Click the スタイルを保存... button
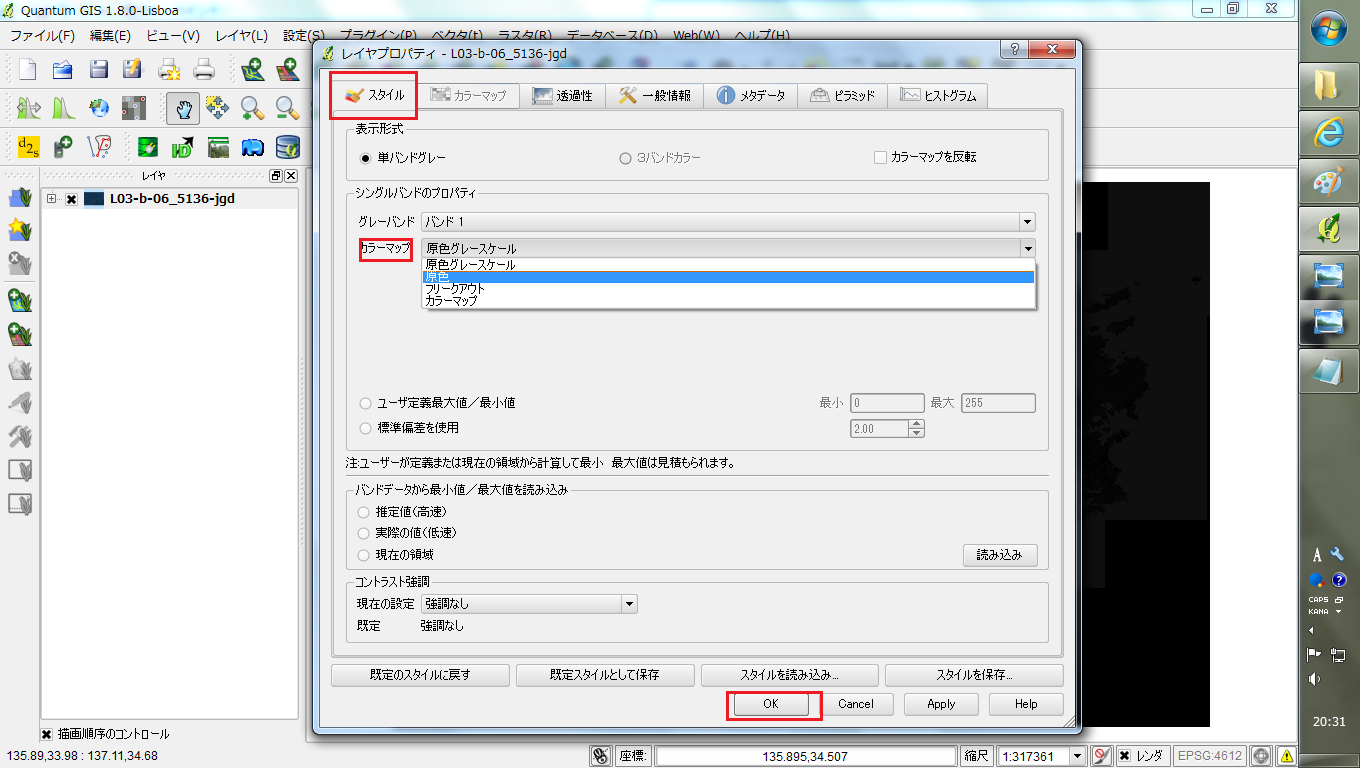The width and height of the screenshot is (1360, 768). [974, 675]
